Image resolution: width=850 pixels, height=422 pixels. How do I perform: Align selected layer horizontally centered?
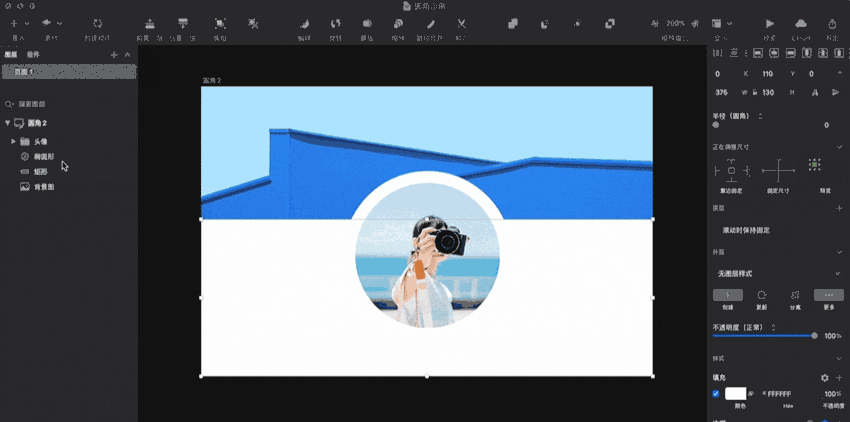point(774,53)
